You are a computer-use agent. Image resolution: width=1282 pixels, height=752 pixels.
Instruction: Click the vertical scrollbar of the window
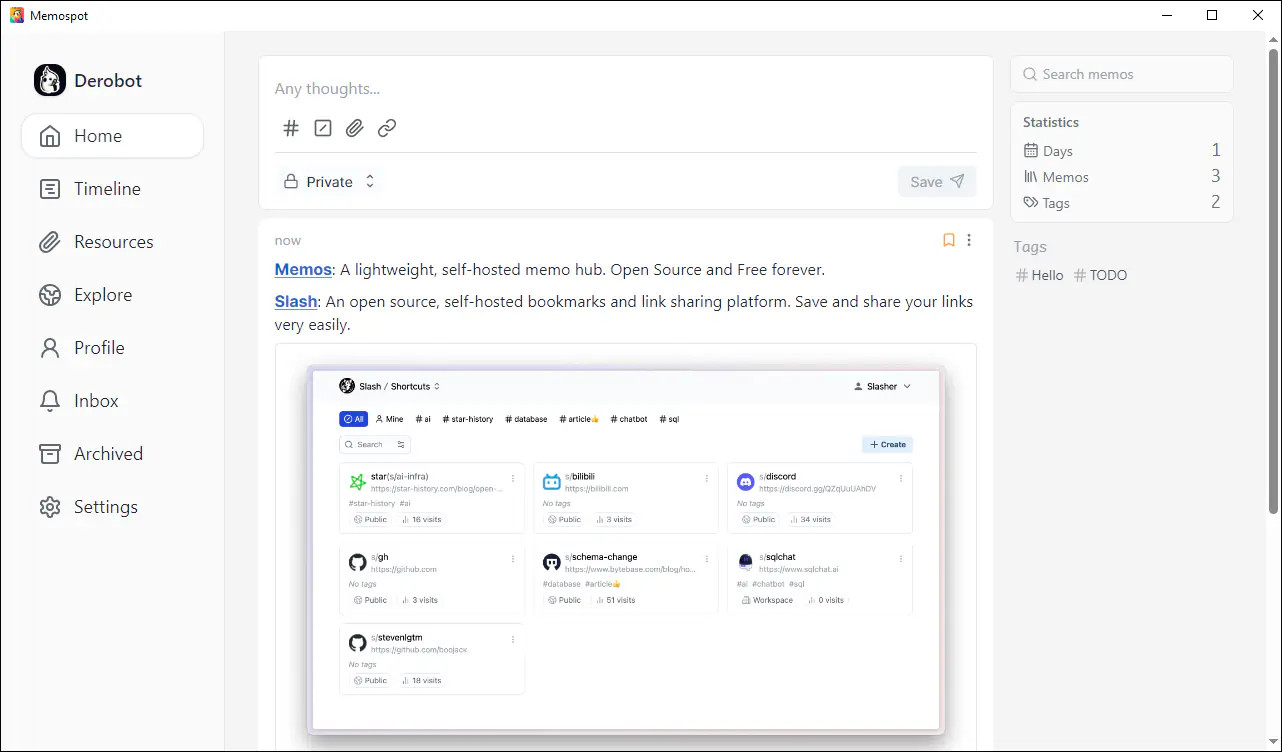point(1273,280)
